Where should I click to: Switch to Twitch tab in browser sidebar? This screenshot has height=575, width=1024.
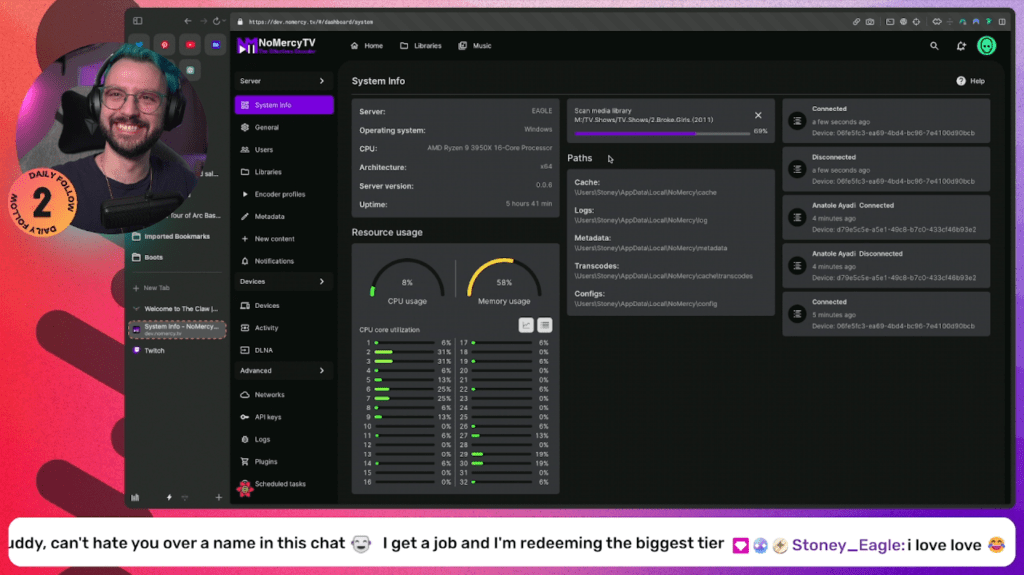coord(177,351)
